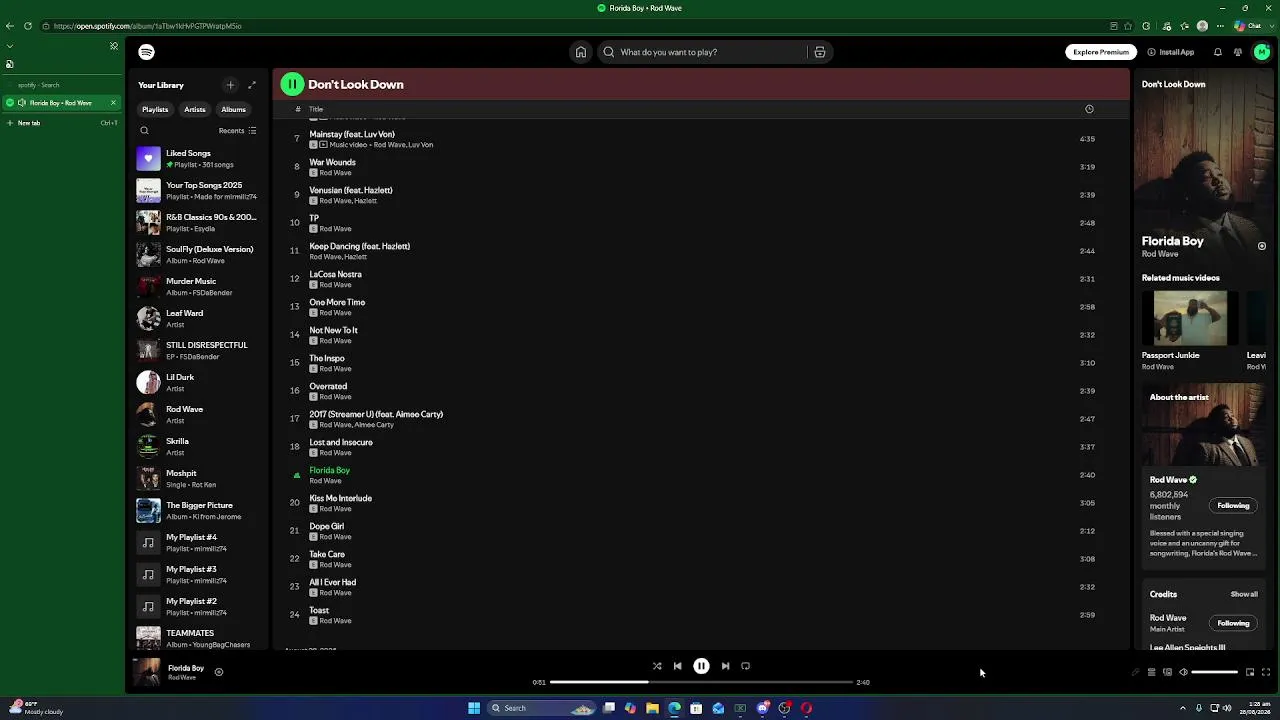Collapse the vertical tabs chevron

[x=10, y=46]
